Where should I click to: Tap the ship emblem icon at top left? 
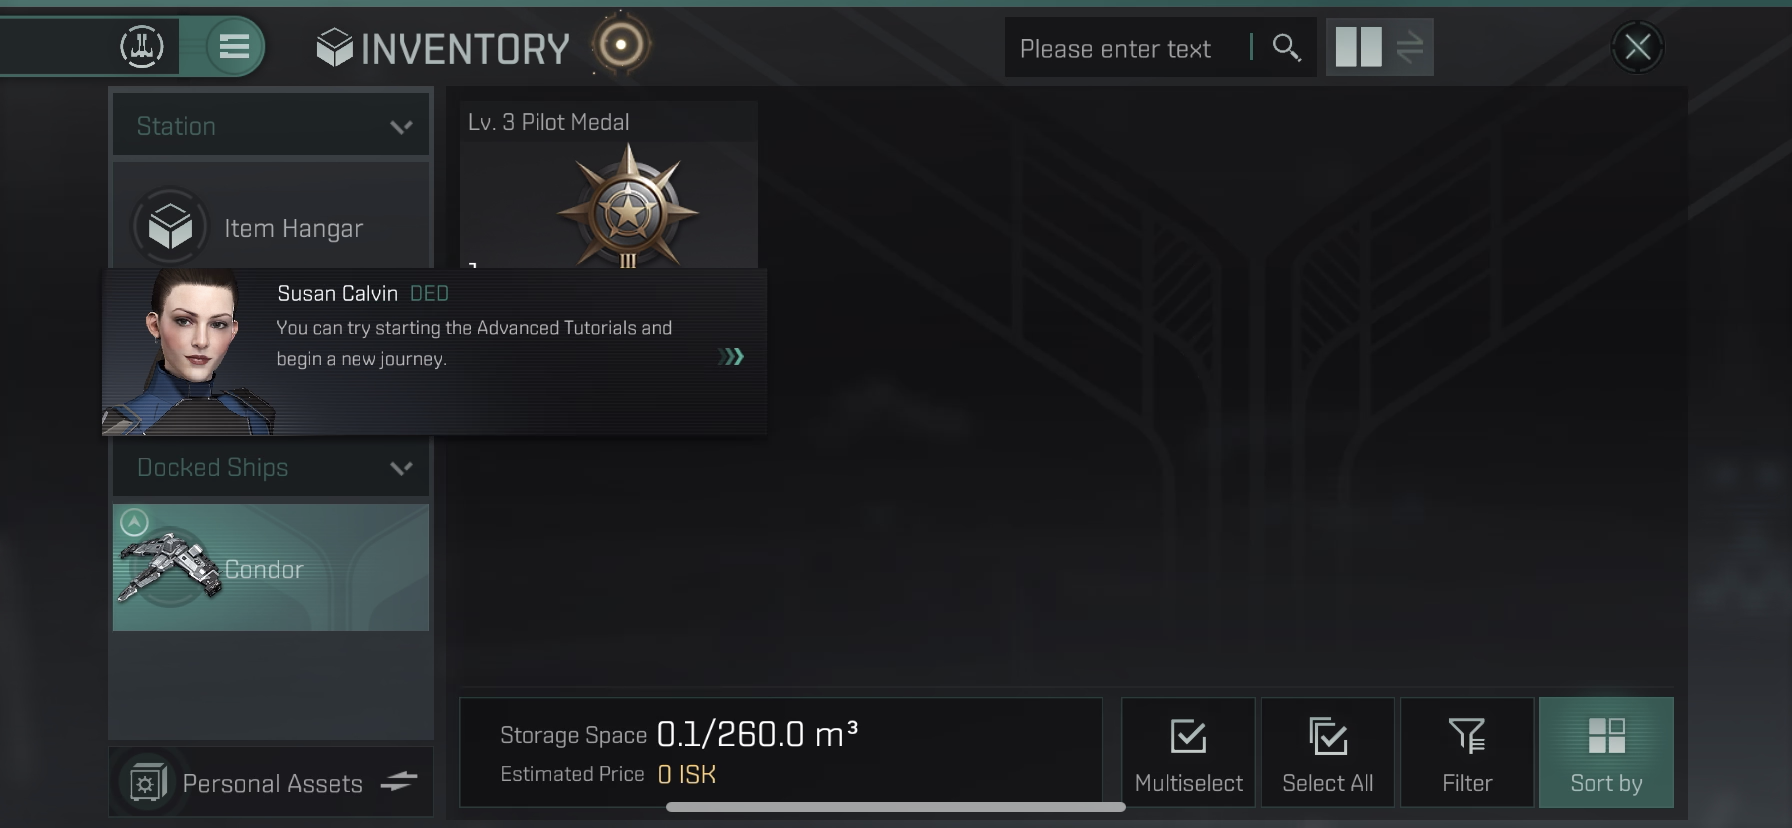click(141, 46)
